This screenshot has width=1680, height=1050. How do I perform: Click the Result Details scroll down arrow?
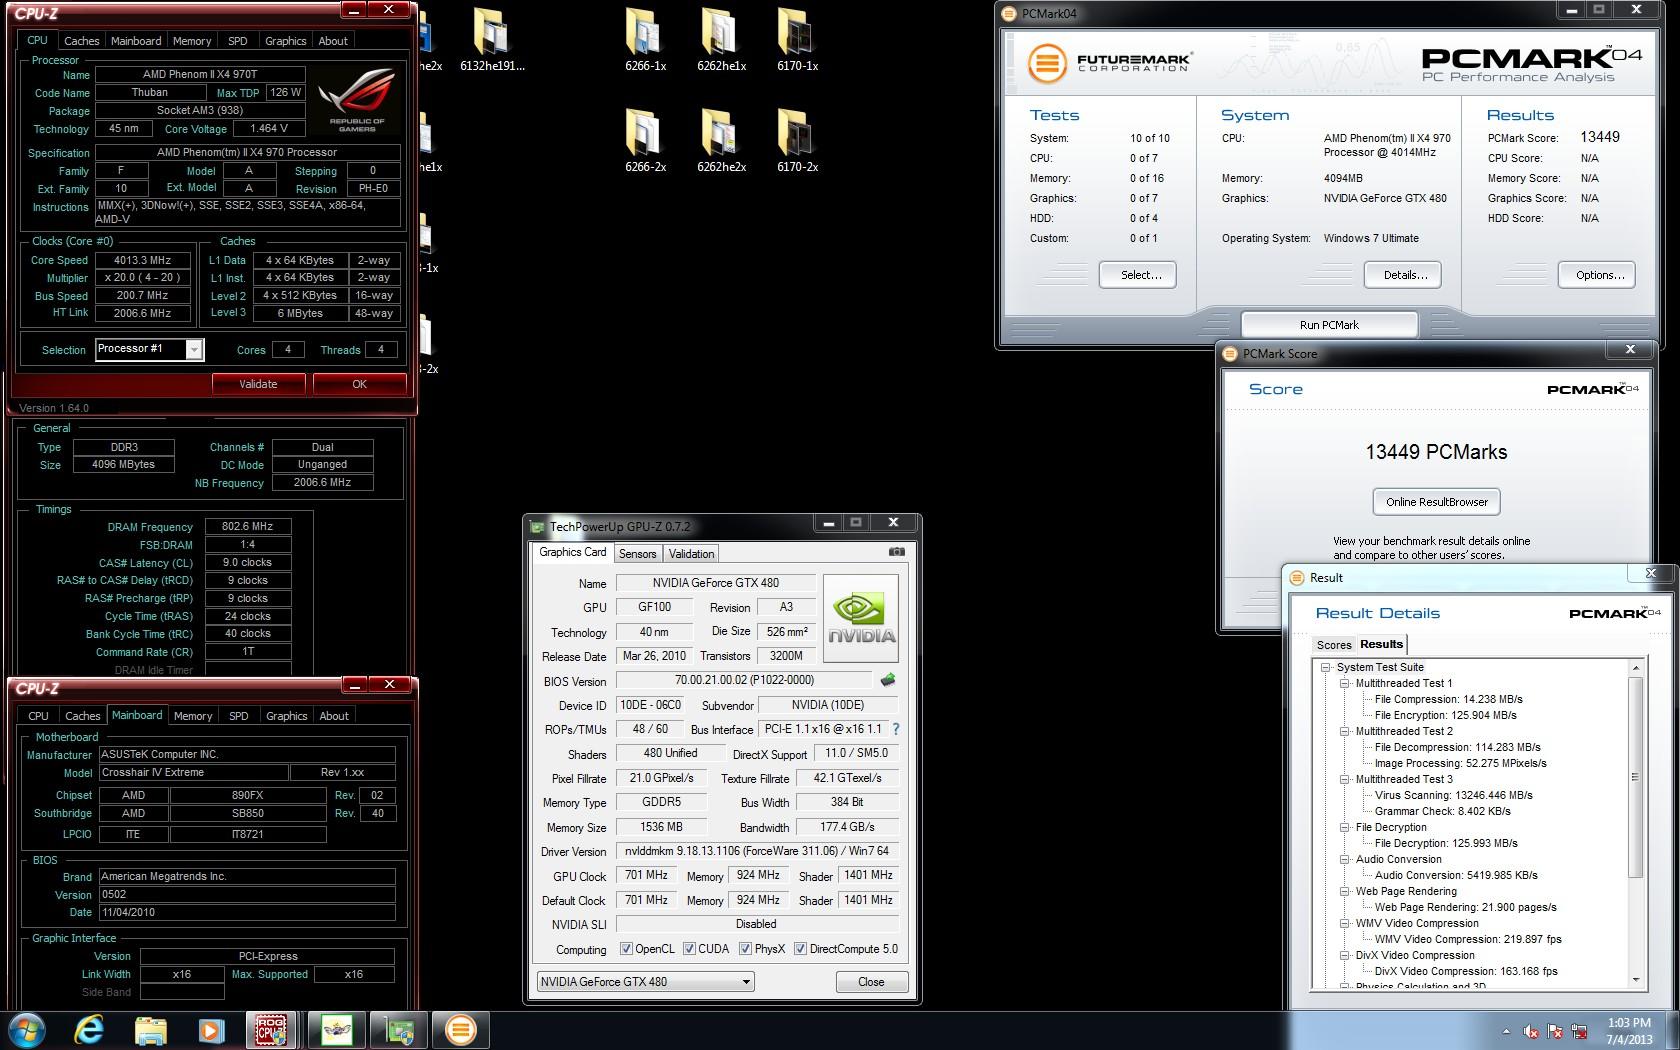click(1636, 980)
